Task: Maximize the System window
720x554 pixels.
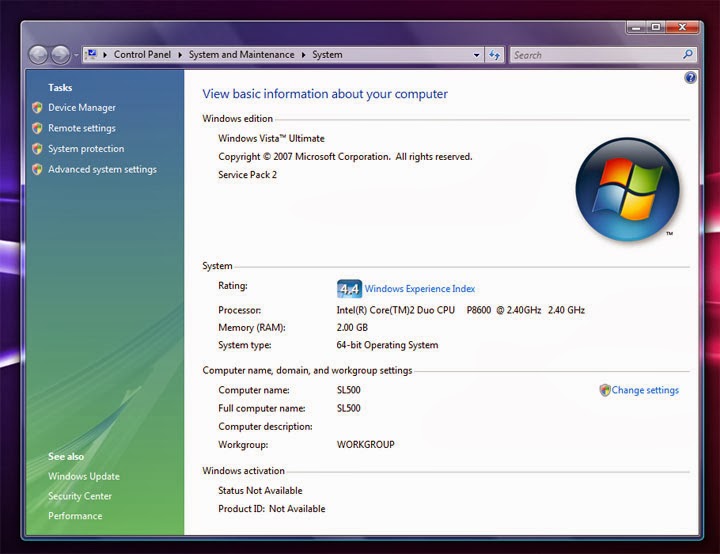Action: point(656,28)
